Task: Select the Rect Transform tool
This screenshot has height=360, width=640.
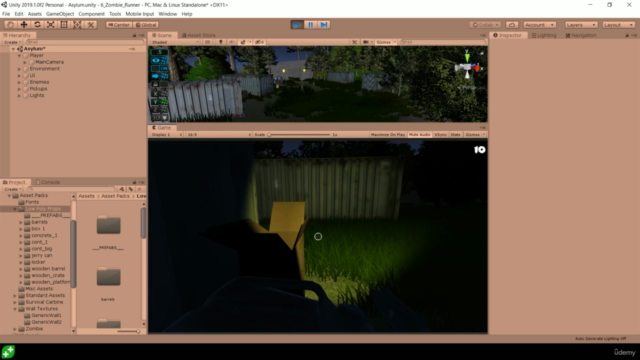Action: [64, 25]
